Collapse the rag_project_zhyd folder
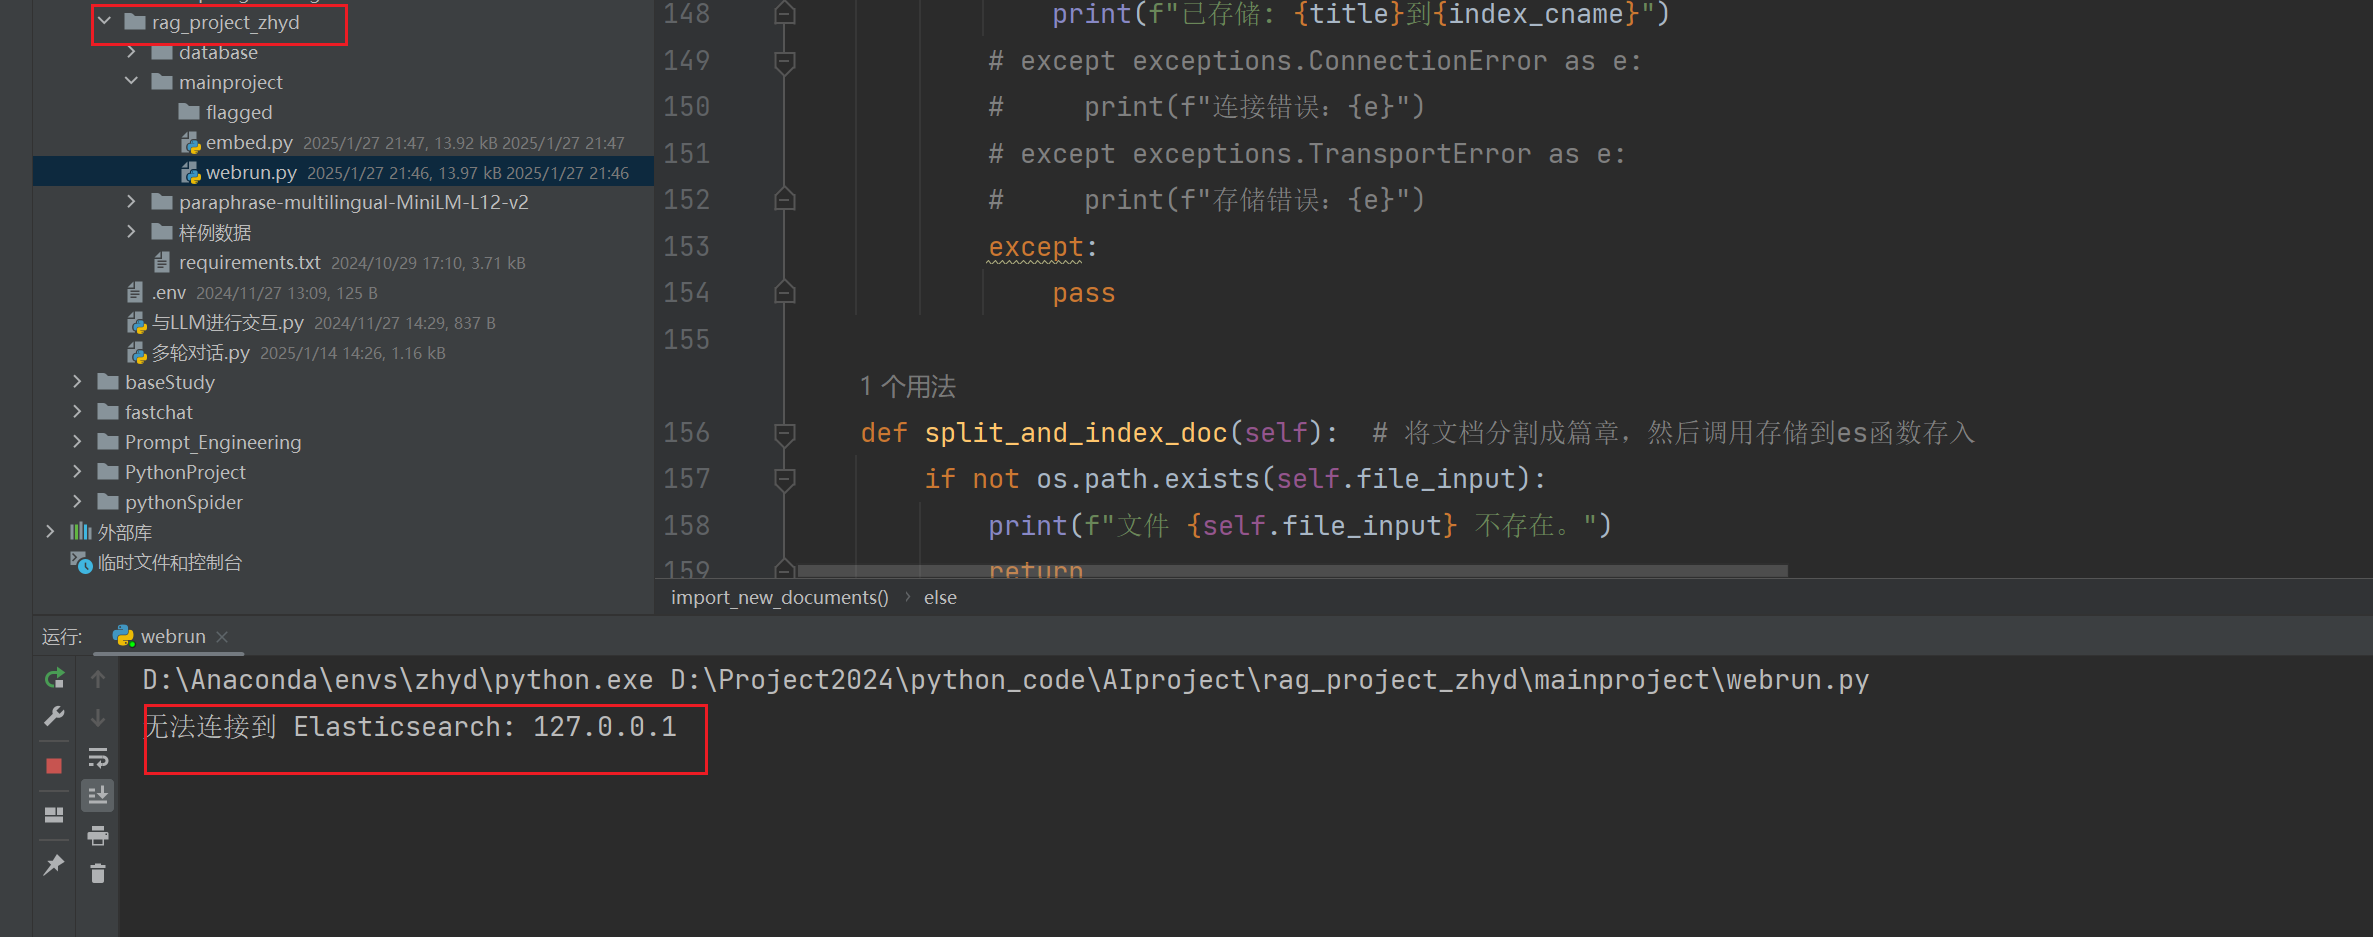The height and width of the screenshot is (937, 2373). click(x=105, y=22)
